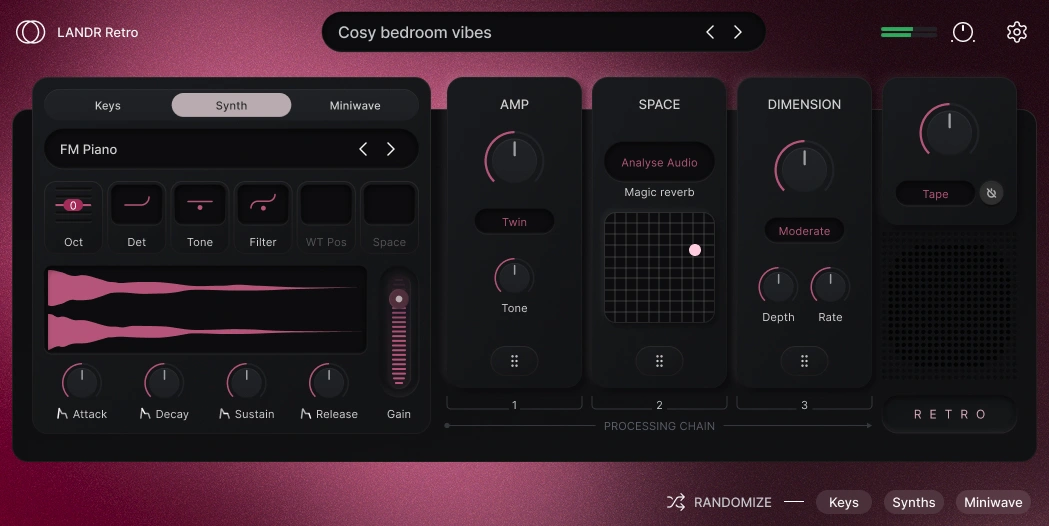Click the LANDR Retro title text
This screenshot has width=1049, height=526.
pyautogui.click(x=98, y=32)
